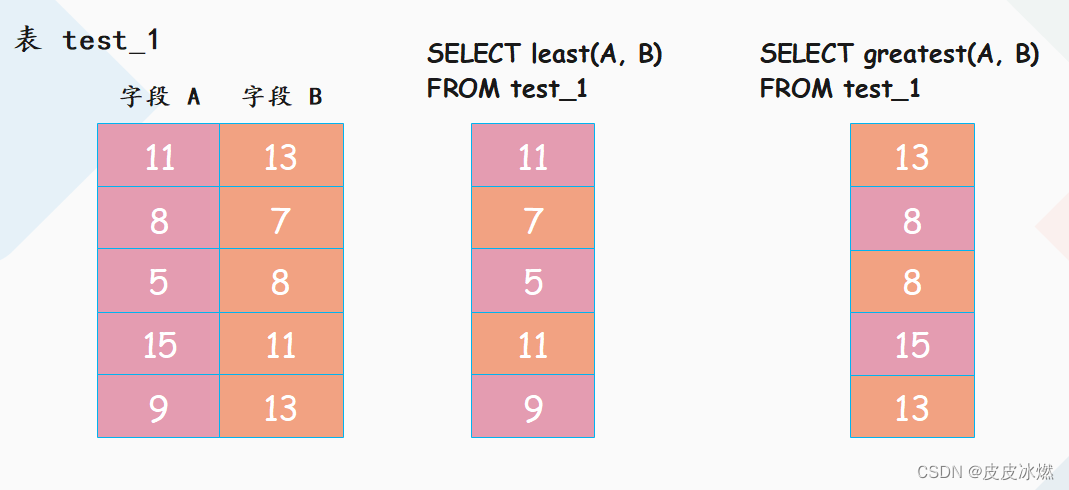
Task: Click the 5 cell under 字段 A
Action: pos(159,281)
